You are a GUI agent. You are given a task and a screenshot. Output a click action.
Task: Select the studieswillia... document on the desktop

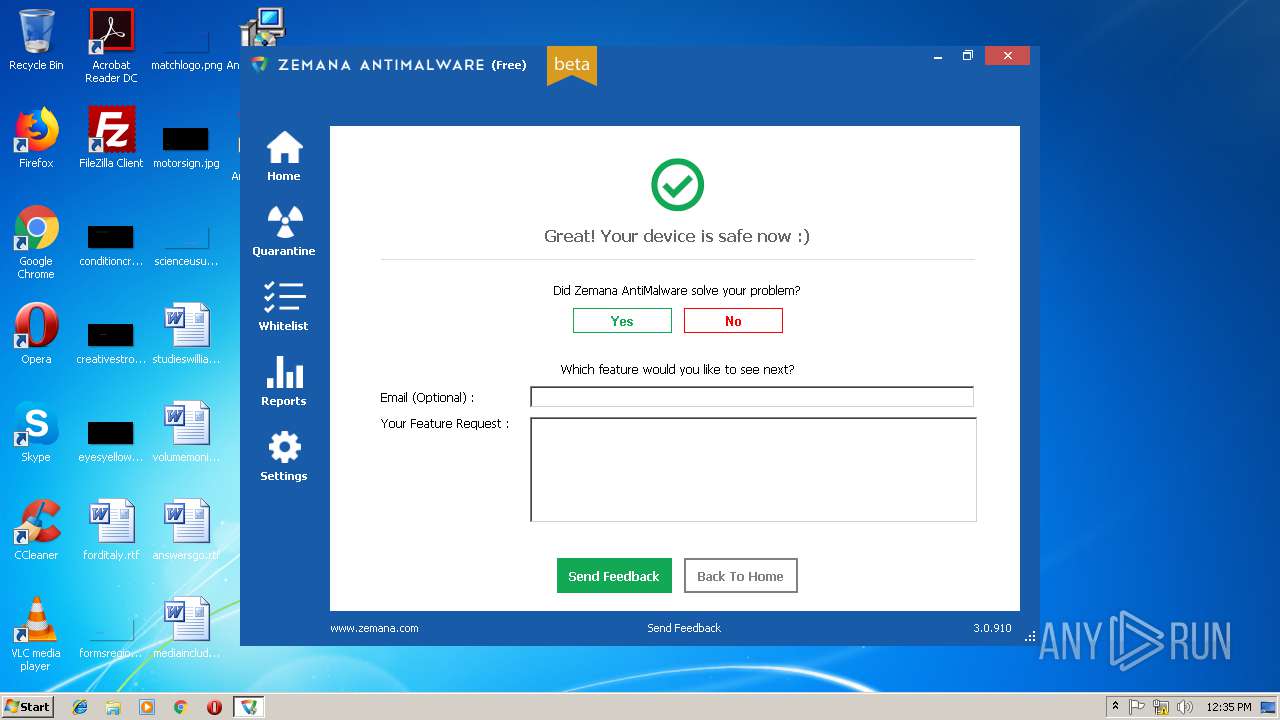[x=186, y=334]
